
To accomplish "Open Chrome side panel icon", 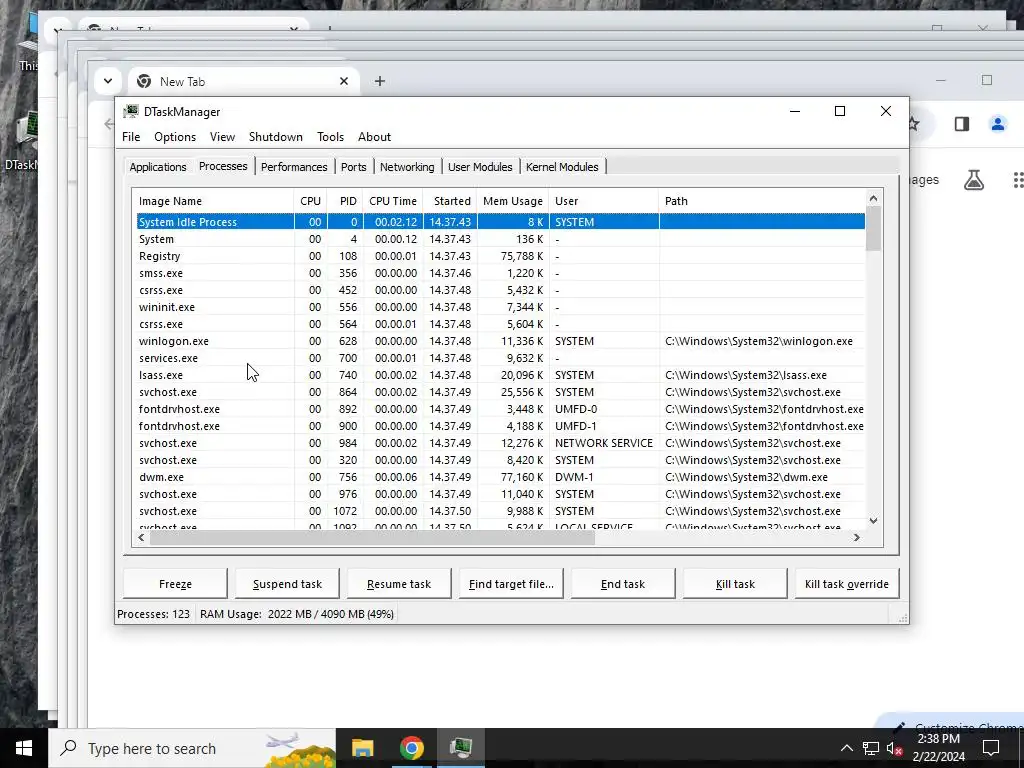I will [961, 124].
